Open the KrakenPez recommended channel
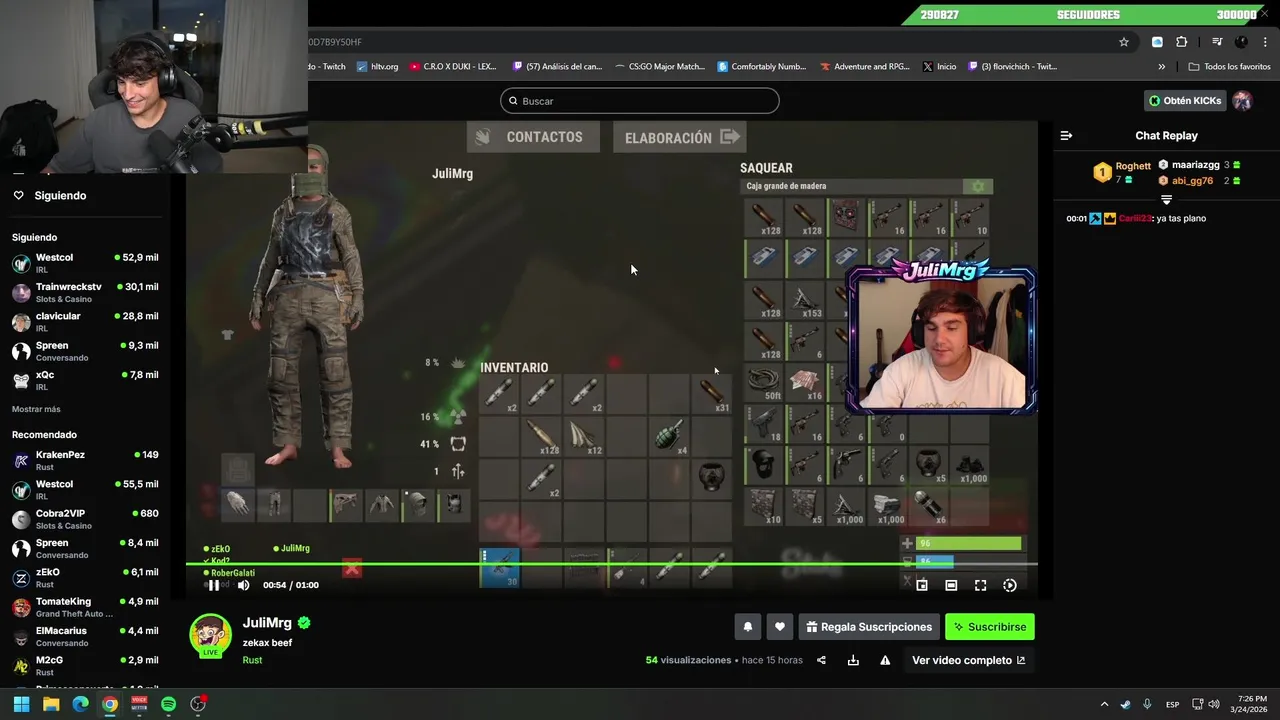Image resolution: width=1280 pixels, height=720 pixels. click(x=84, y=460)
